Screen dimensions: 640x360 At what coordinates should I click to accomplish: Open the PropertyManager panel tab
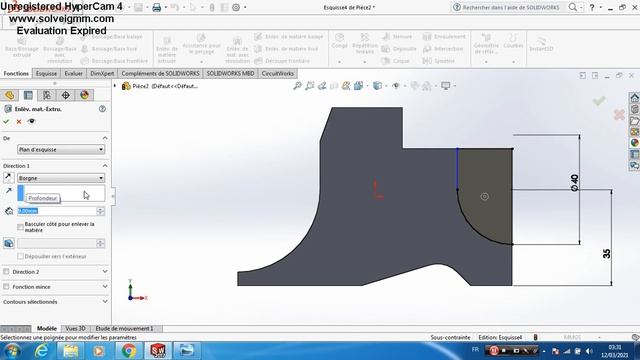pos(28,95)
